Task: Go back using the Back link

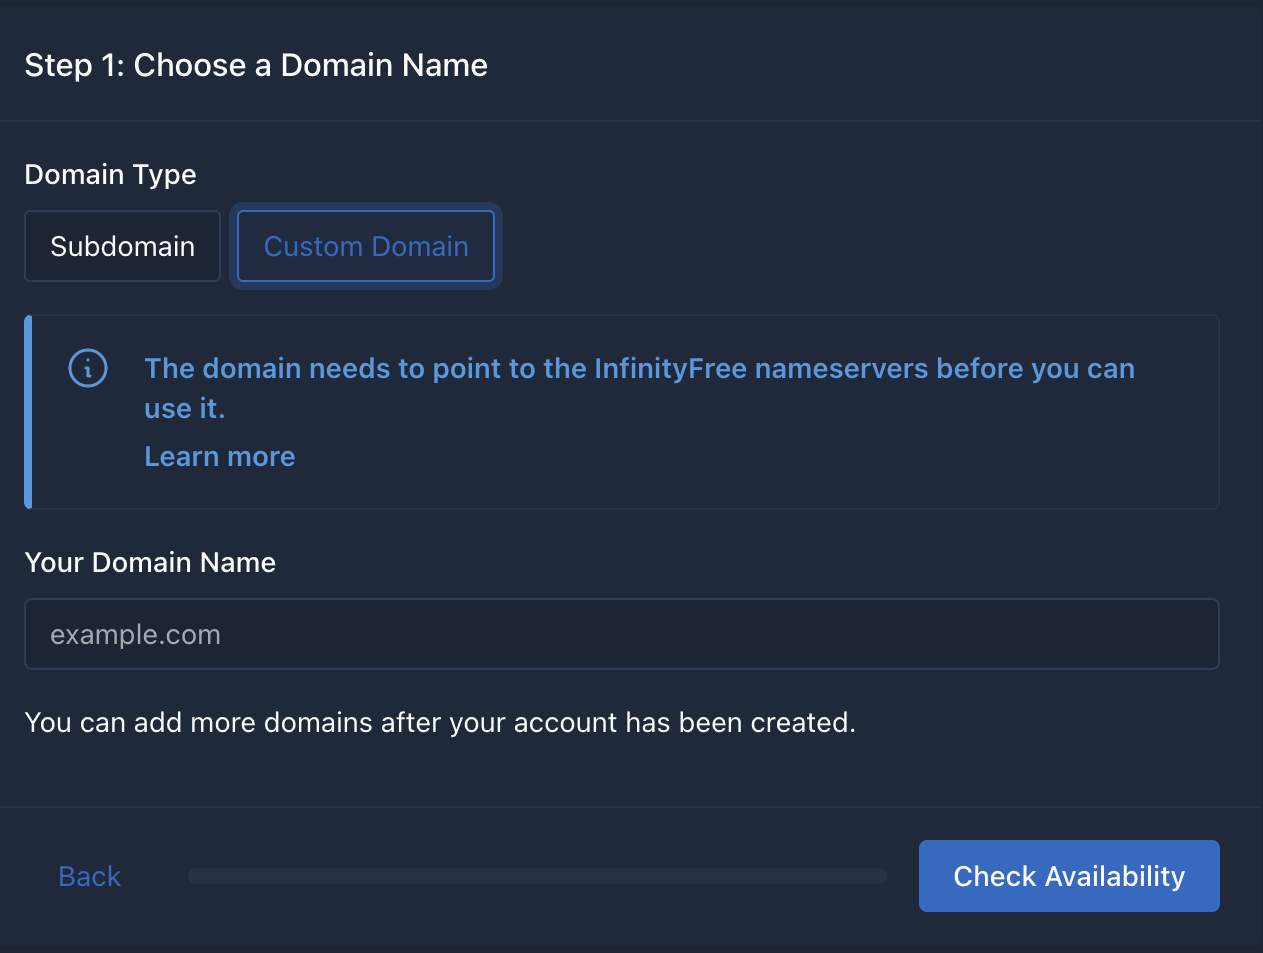Action: click(90, 876)
